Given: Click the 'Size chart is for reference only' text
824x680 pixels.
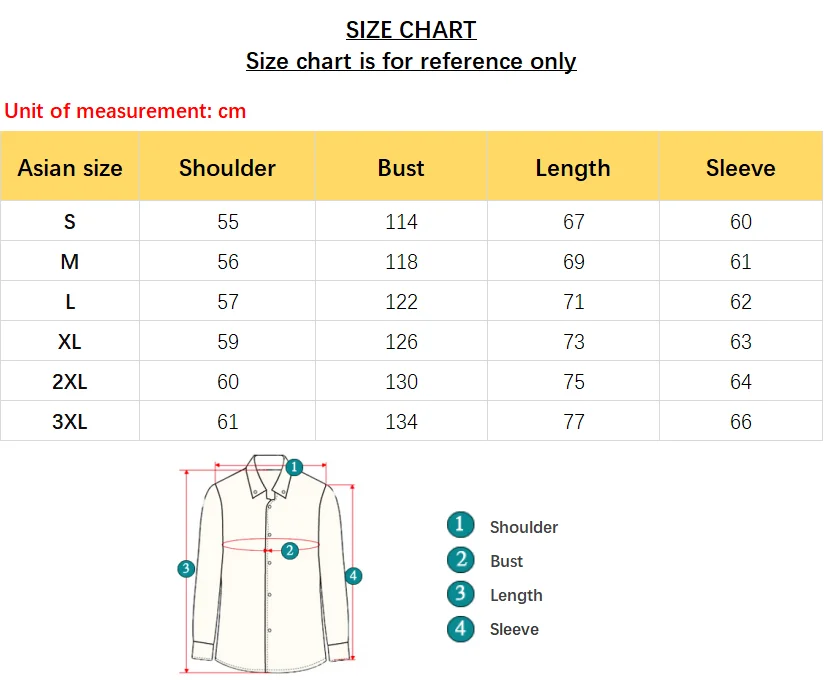Looking at the screenshot, I should (x=411, y=61).
